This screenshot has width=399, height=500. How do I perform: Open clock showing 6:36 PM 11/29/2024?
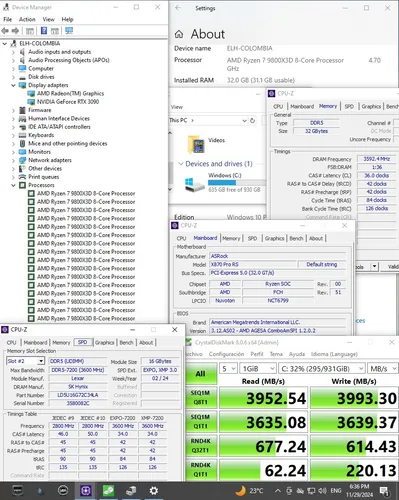point(359,491)
